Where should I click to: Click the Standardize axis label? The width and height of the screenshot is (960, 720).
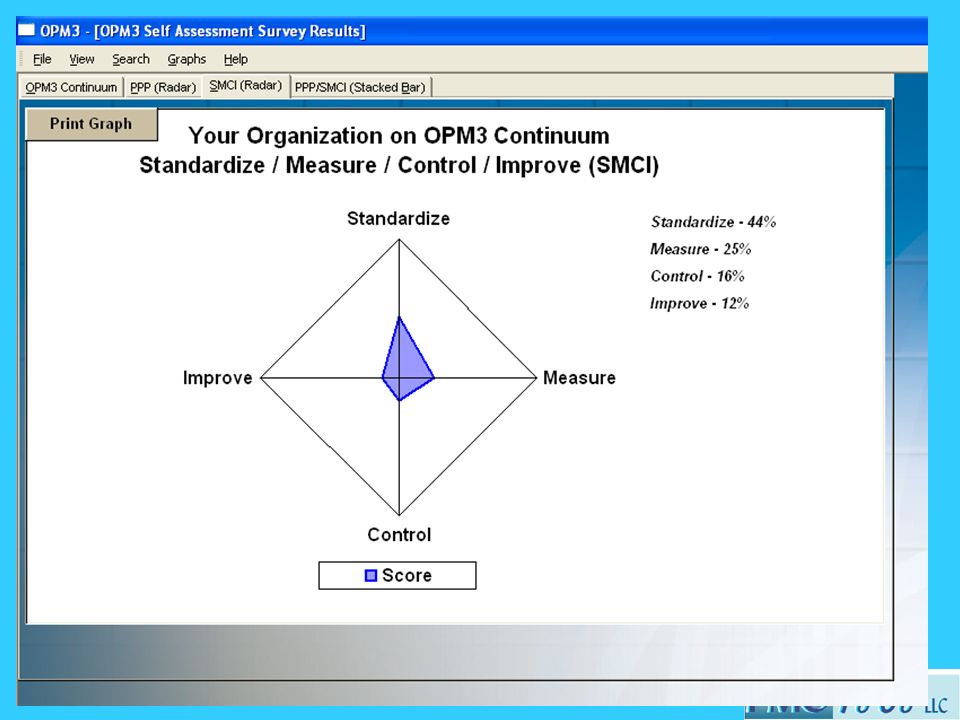pyautogui.click(x=399, y=219)
